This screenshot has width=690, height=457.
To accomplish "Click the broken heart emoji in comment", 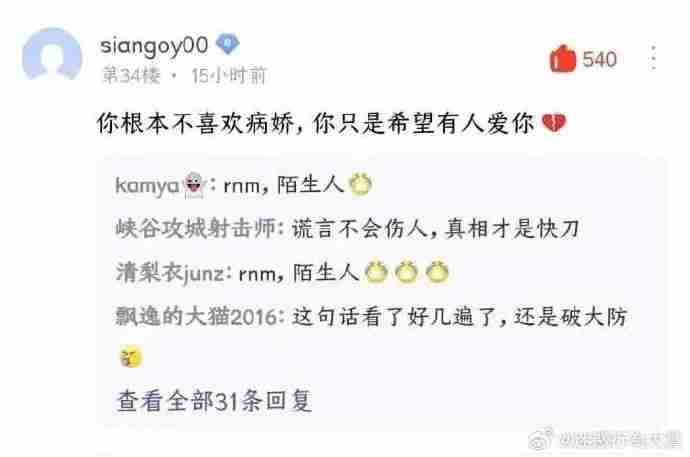I will 553,123.
